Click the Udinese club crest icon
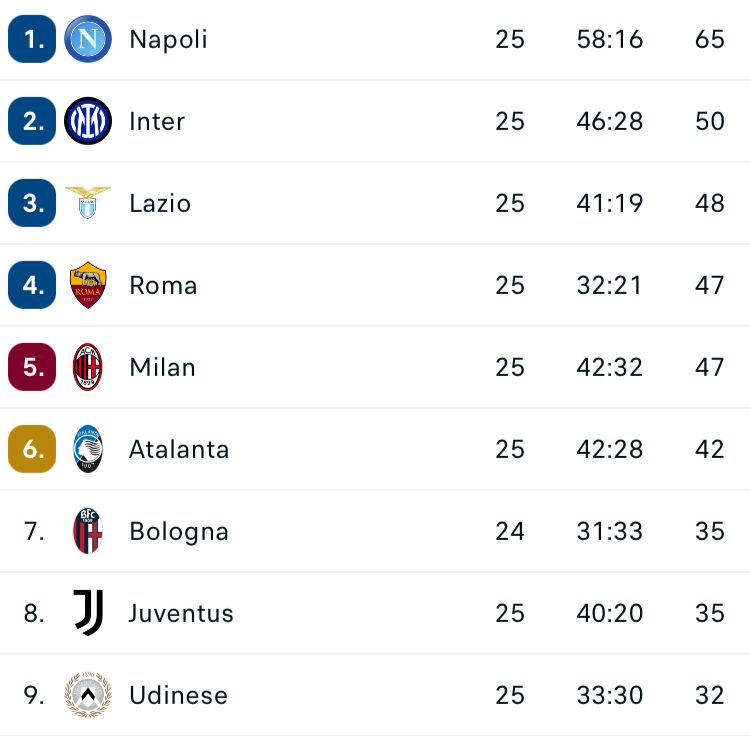Screen dimensions: 750x736 click(88, 695)
